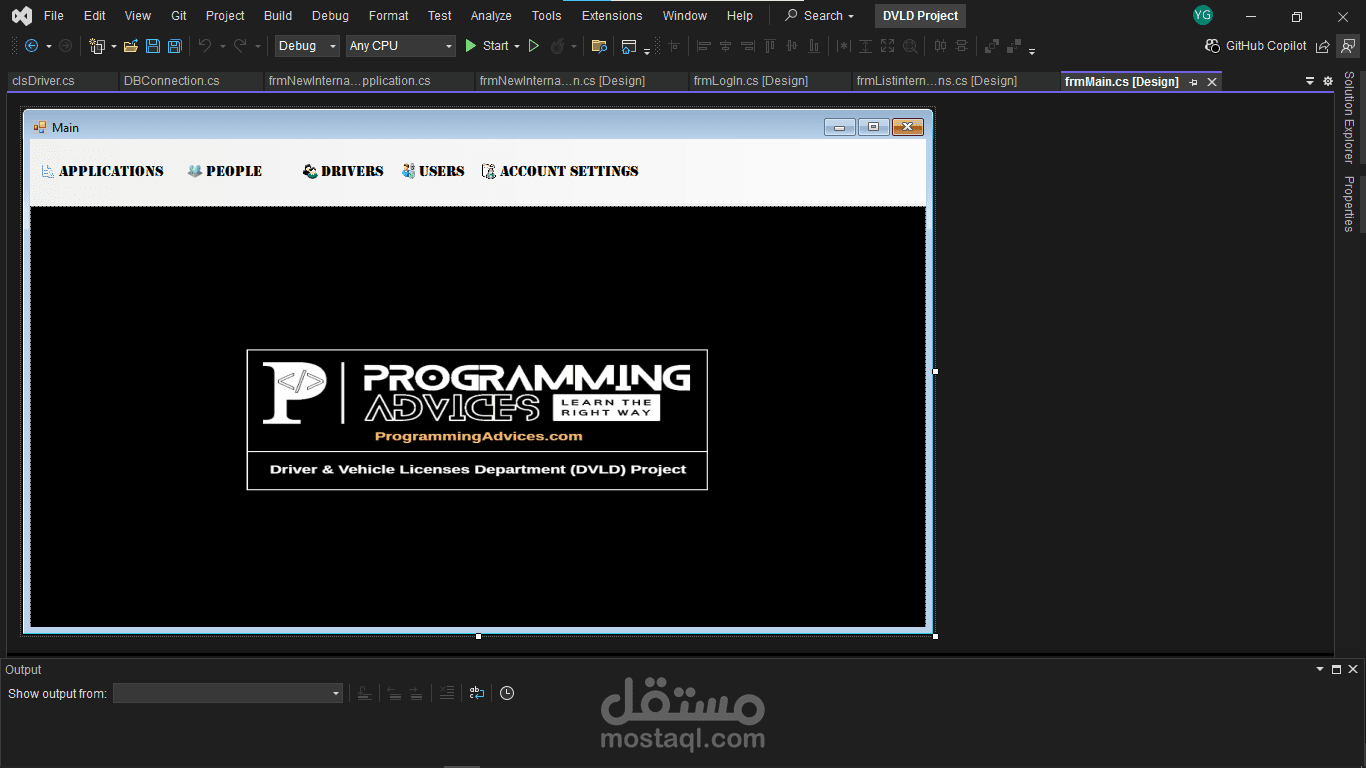Open the Find in Files folder icon

point(599,46)
